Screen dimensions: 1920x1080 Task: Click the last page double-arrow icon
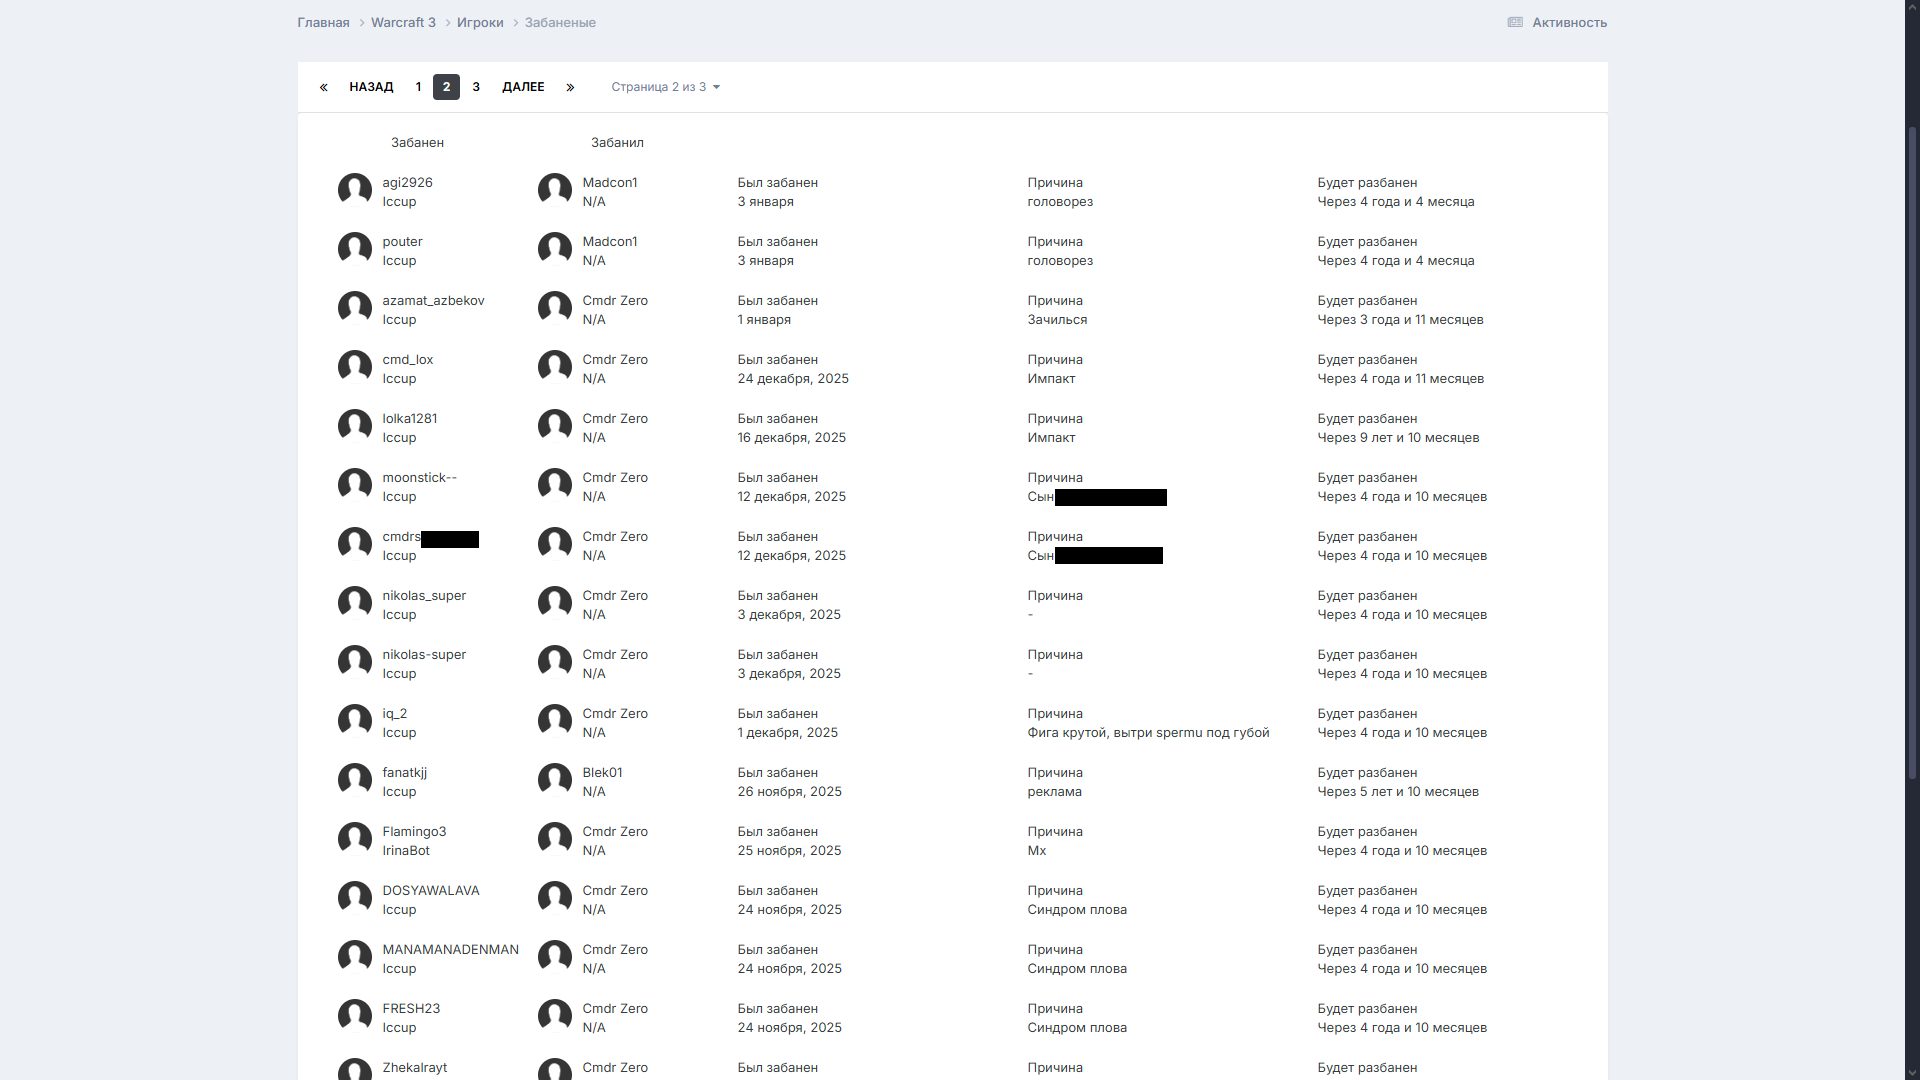pos(570,88)
